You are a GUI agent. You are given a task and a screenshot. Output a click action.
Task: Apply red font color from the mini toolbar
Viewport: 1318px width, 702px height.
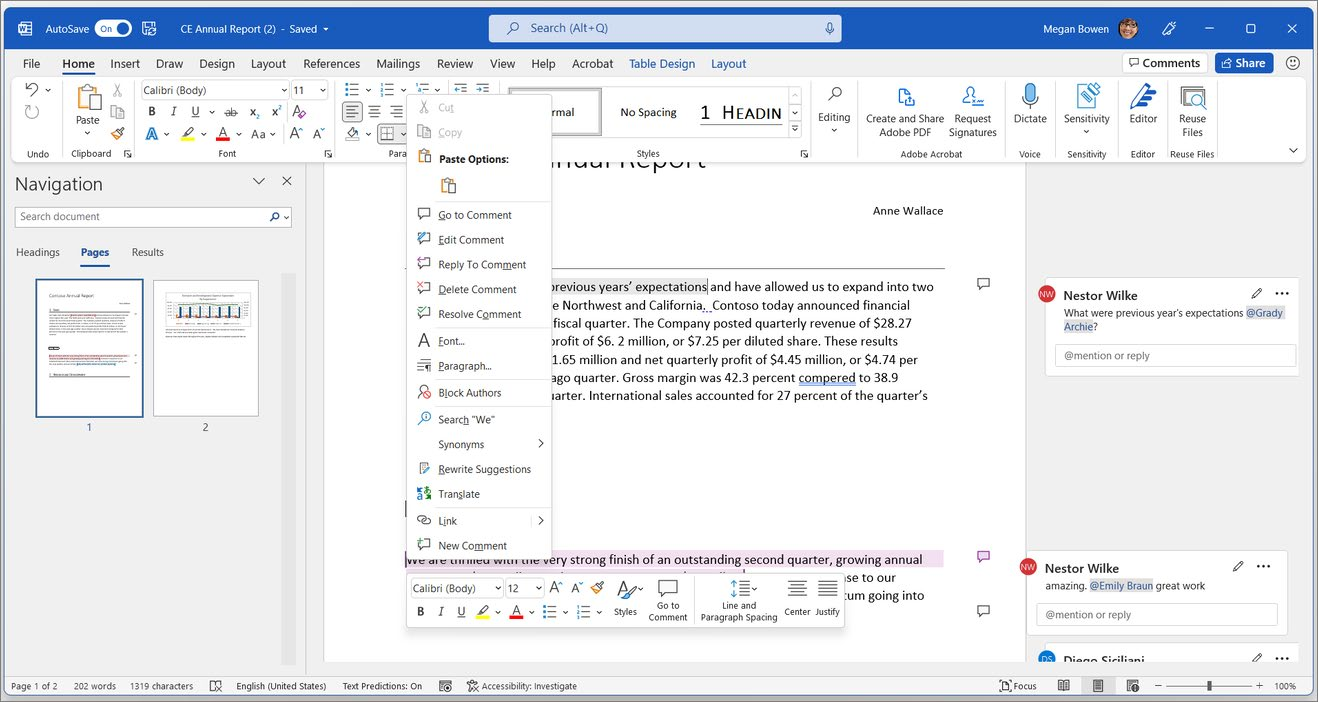(x=516, y=612)
